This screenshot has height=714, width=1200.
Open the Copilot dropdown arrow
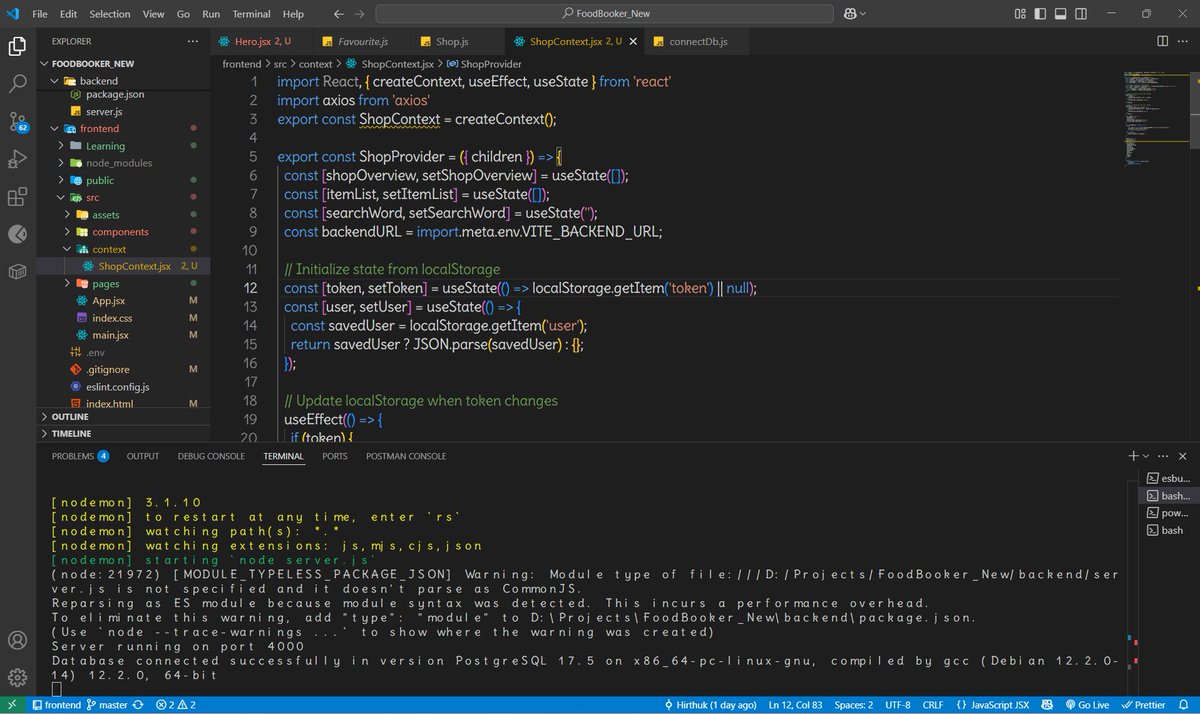click(863, 14)
